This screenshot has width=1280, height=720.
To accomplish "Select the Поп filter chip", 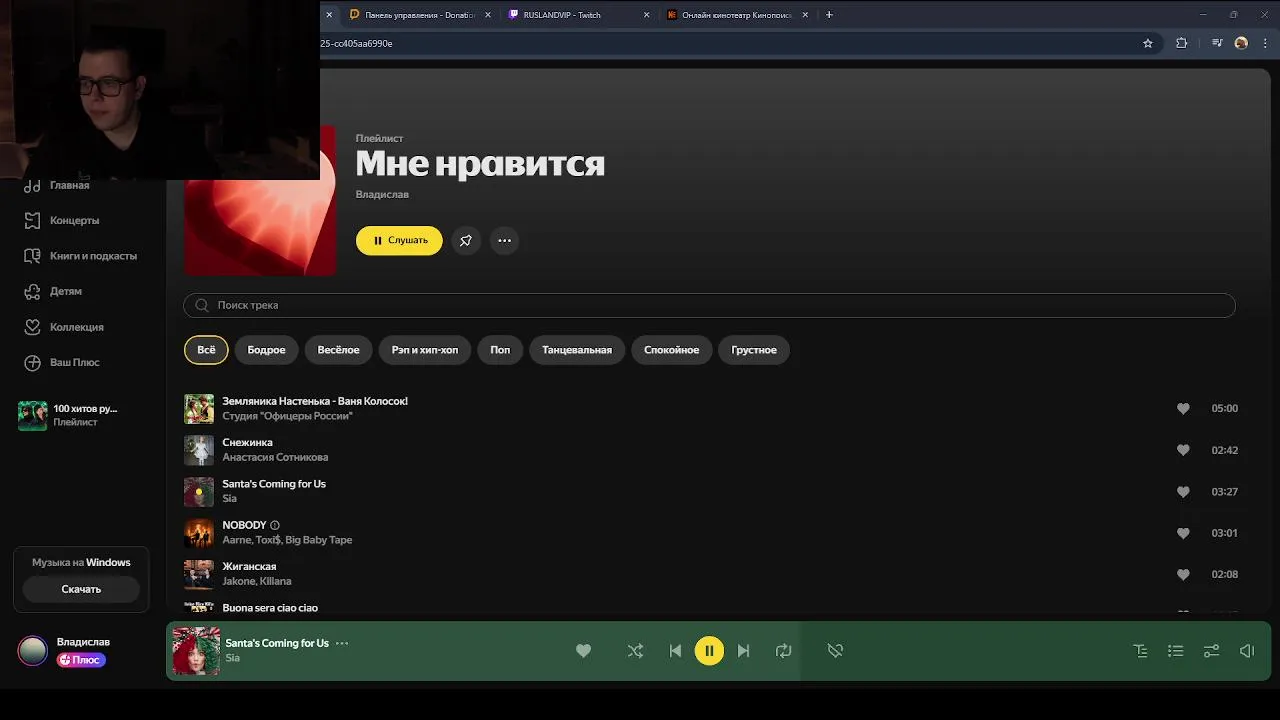I will [500, 350].
